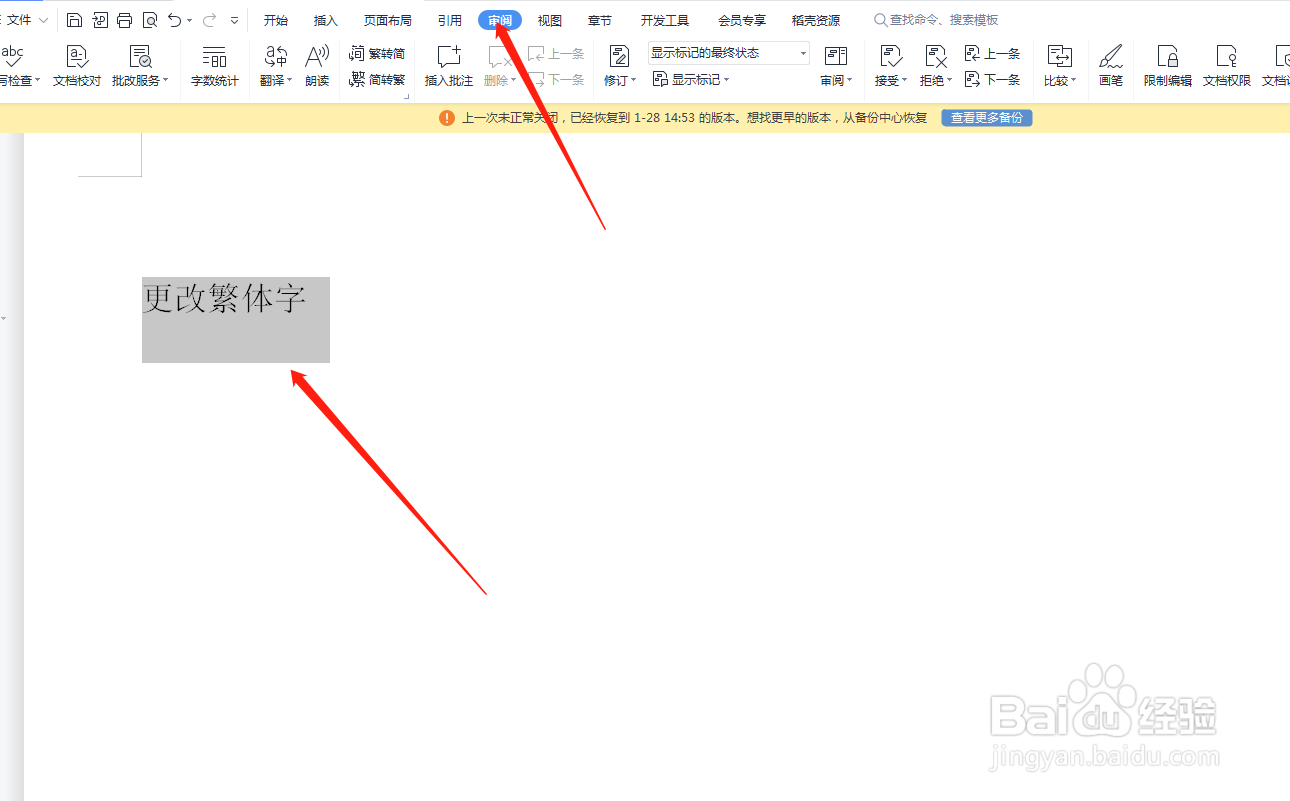Screen dimensions: 1290x801
Task: Open Chinese conversion dialog launcher corner icon
Action: point(407,96)
